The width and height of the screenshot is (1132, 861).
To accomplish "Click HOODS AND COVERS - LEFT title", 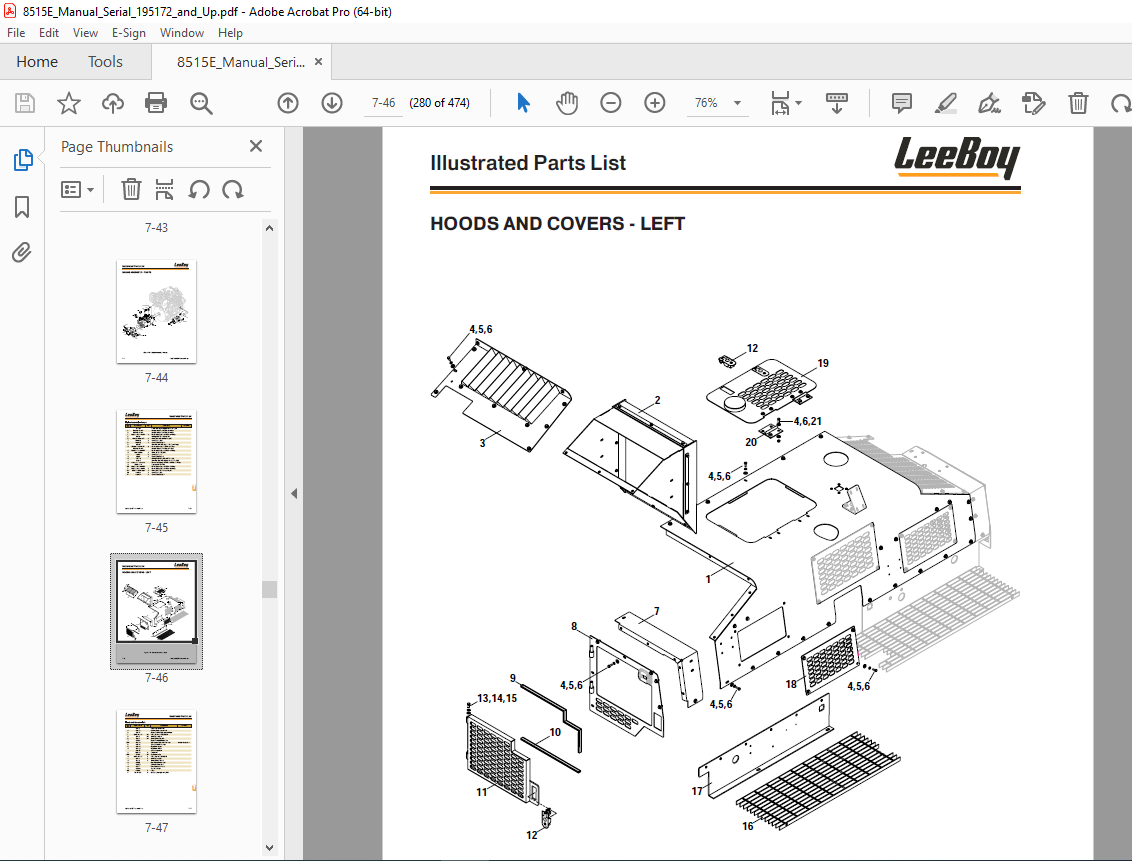I will pyautogui.click(x=557, y=224).
